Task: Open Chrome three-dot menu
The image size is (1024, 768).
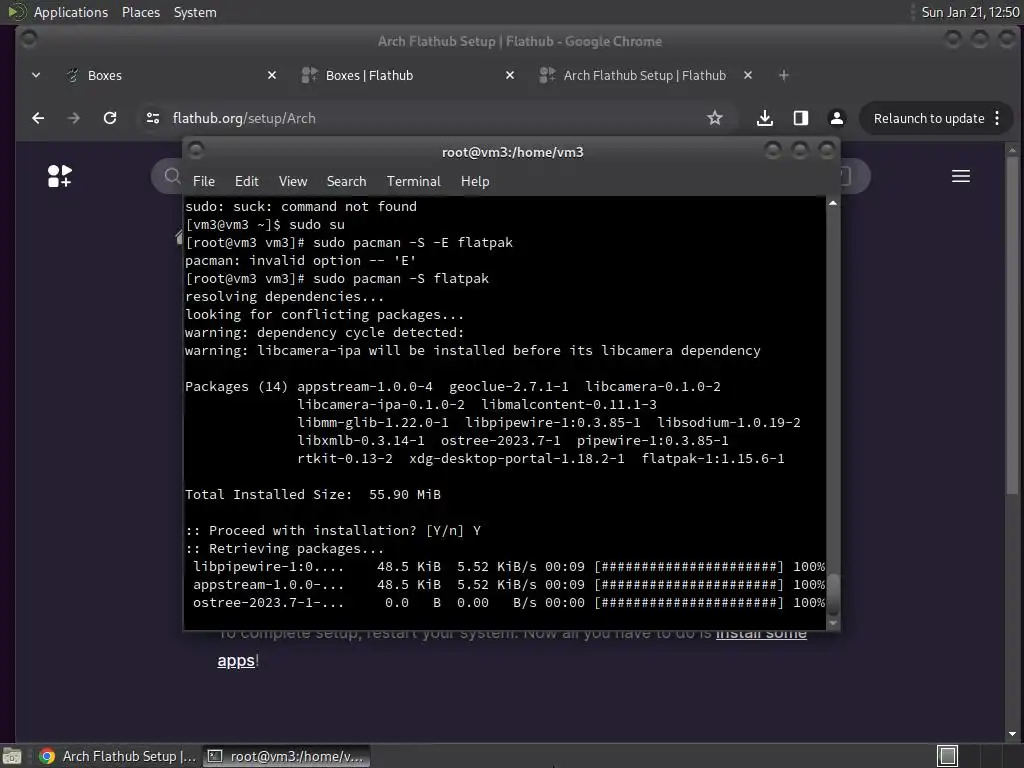Action: 997,118
